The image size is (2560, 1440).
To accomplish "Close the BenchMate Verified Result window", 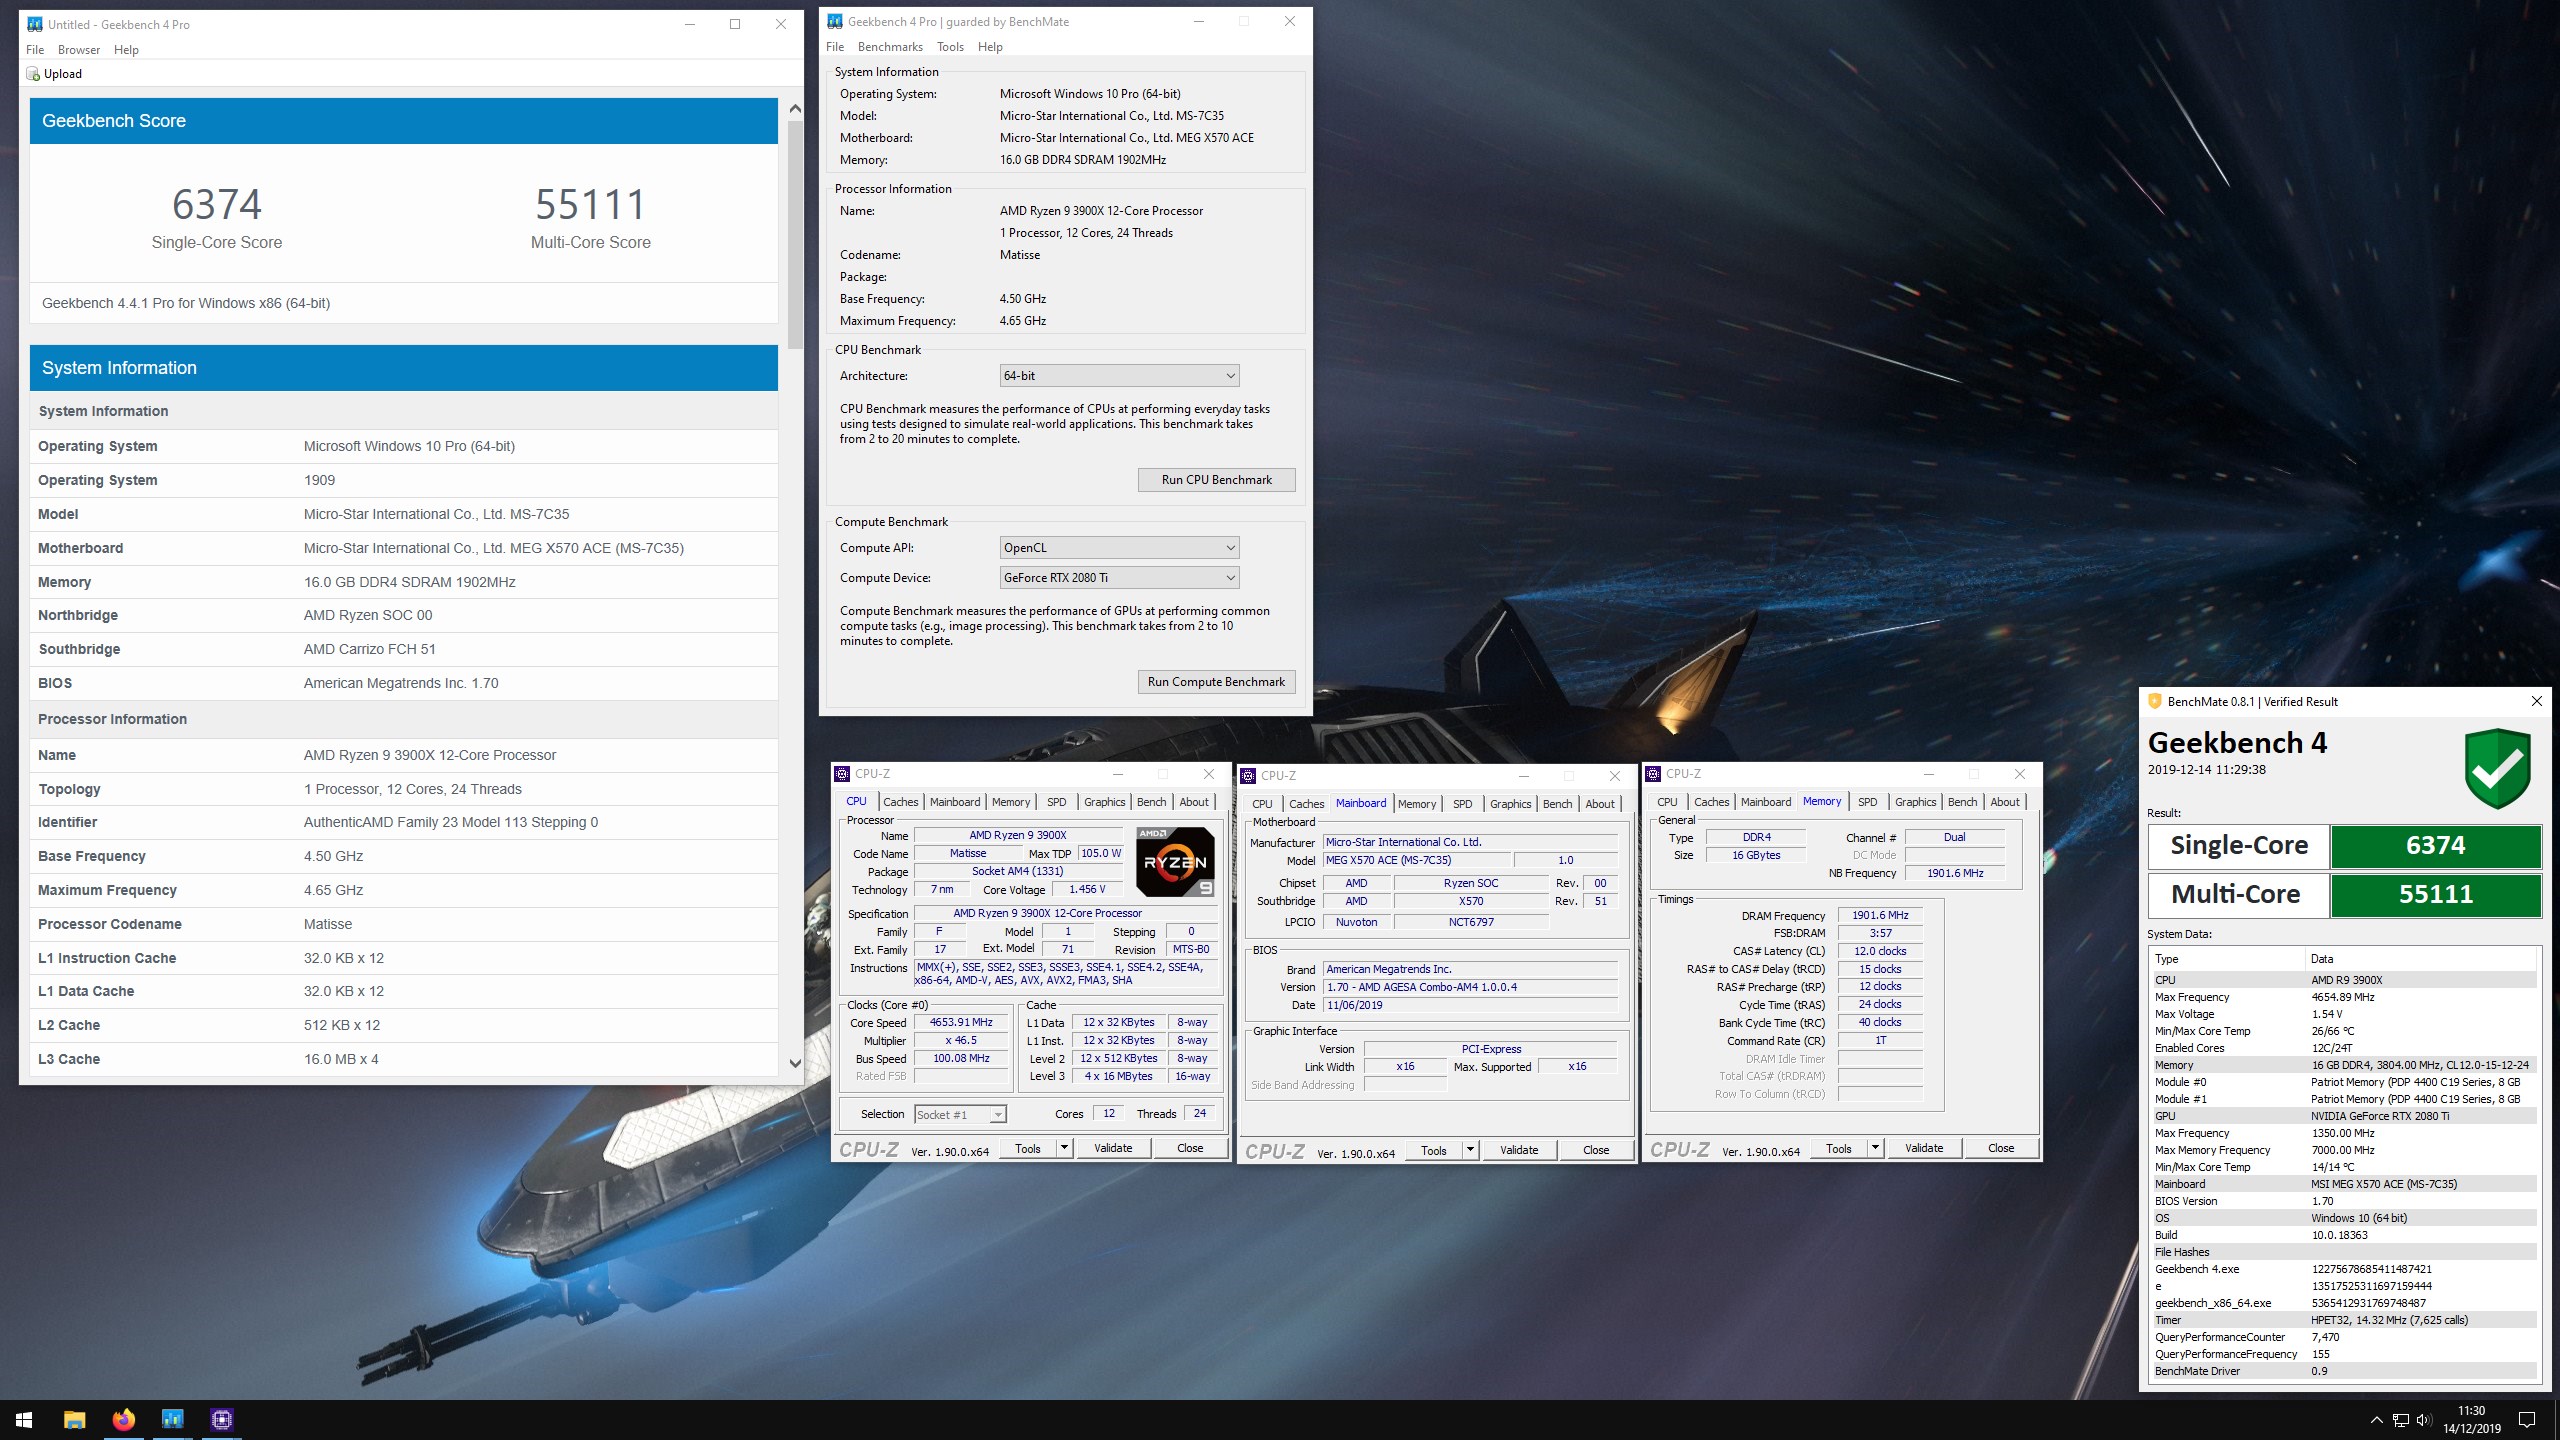I will coord(2536,701).
